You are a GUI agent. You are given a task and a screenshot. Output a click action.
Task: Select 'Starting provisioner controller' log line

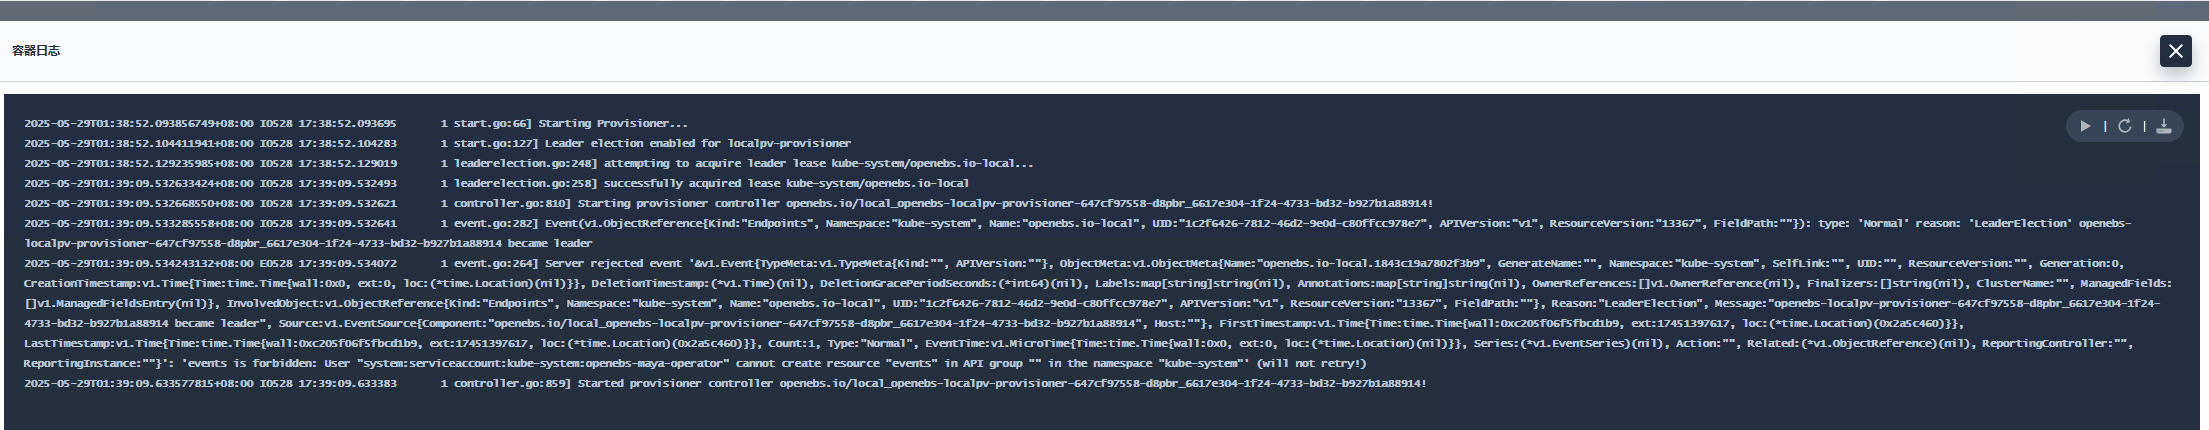[x=729, y=204]
